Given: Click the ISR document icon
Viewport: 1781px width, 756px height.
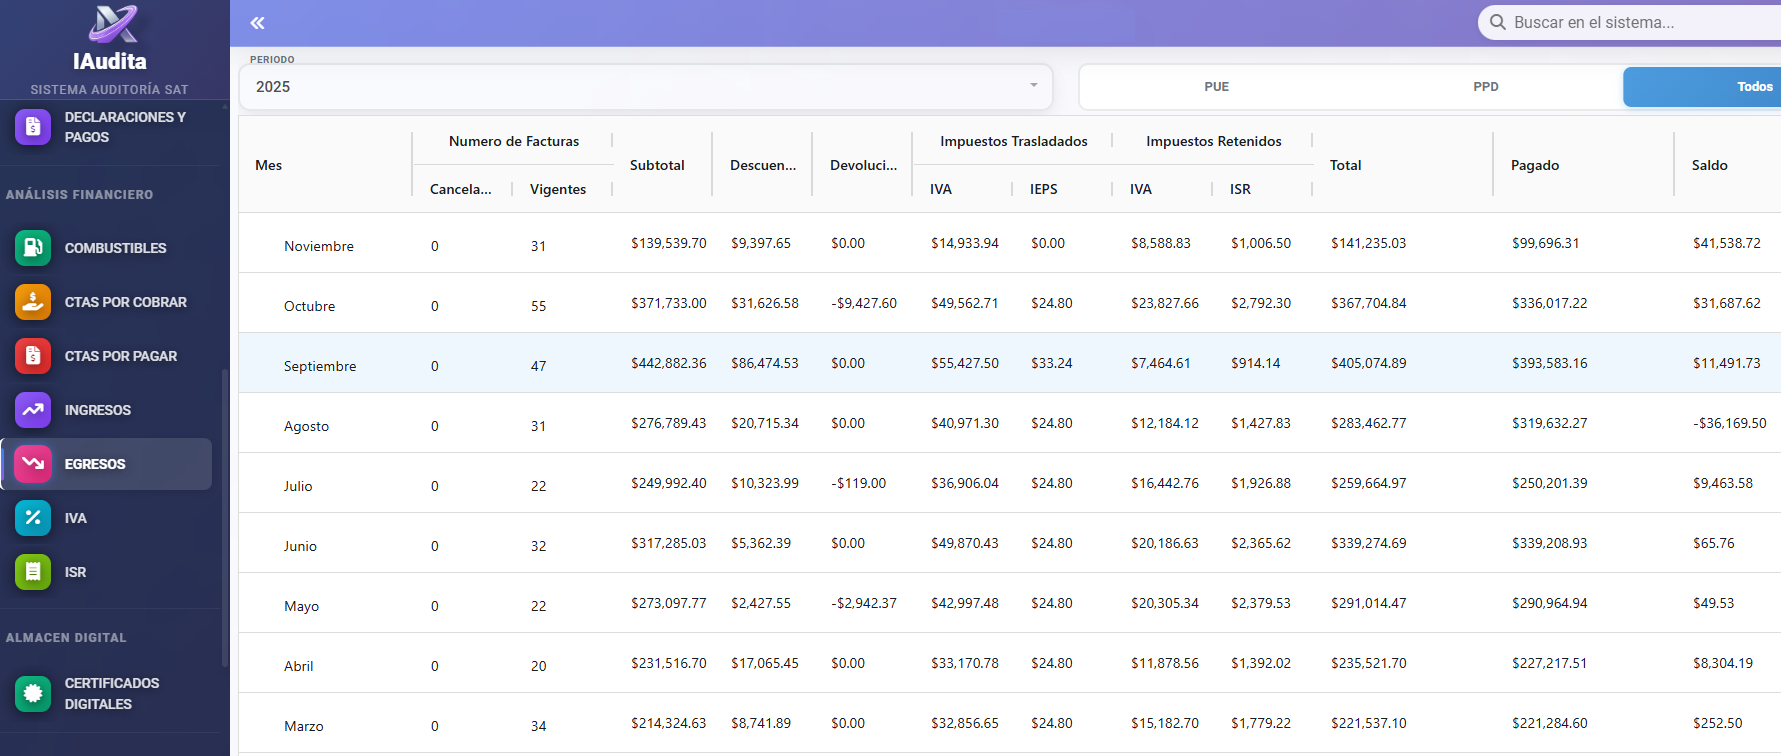Looking at the screenshot, I should [x=33, y=572].
